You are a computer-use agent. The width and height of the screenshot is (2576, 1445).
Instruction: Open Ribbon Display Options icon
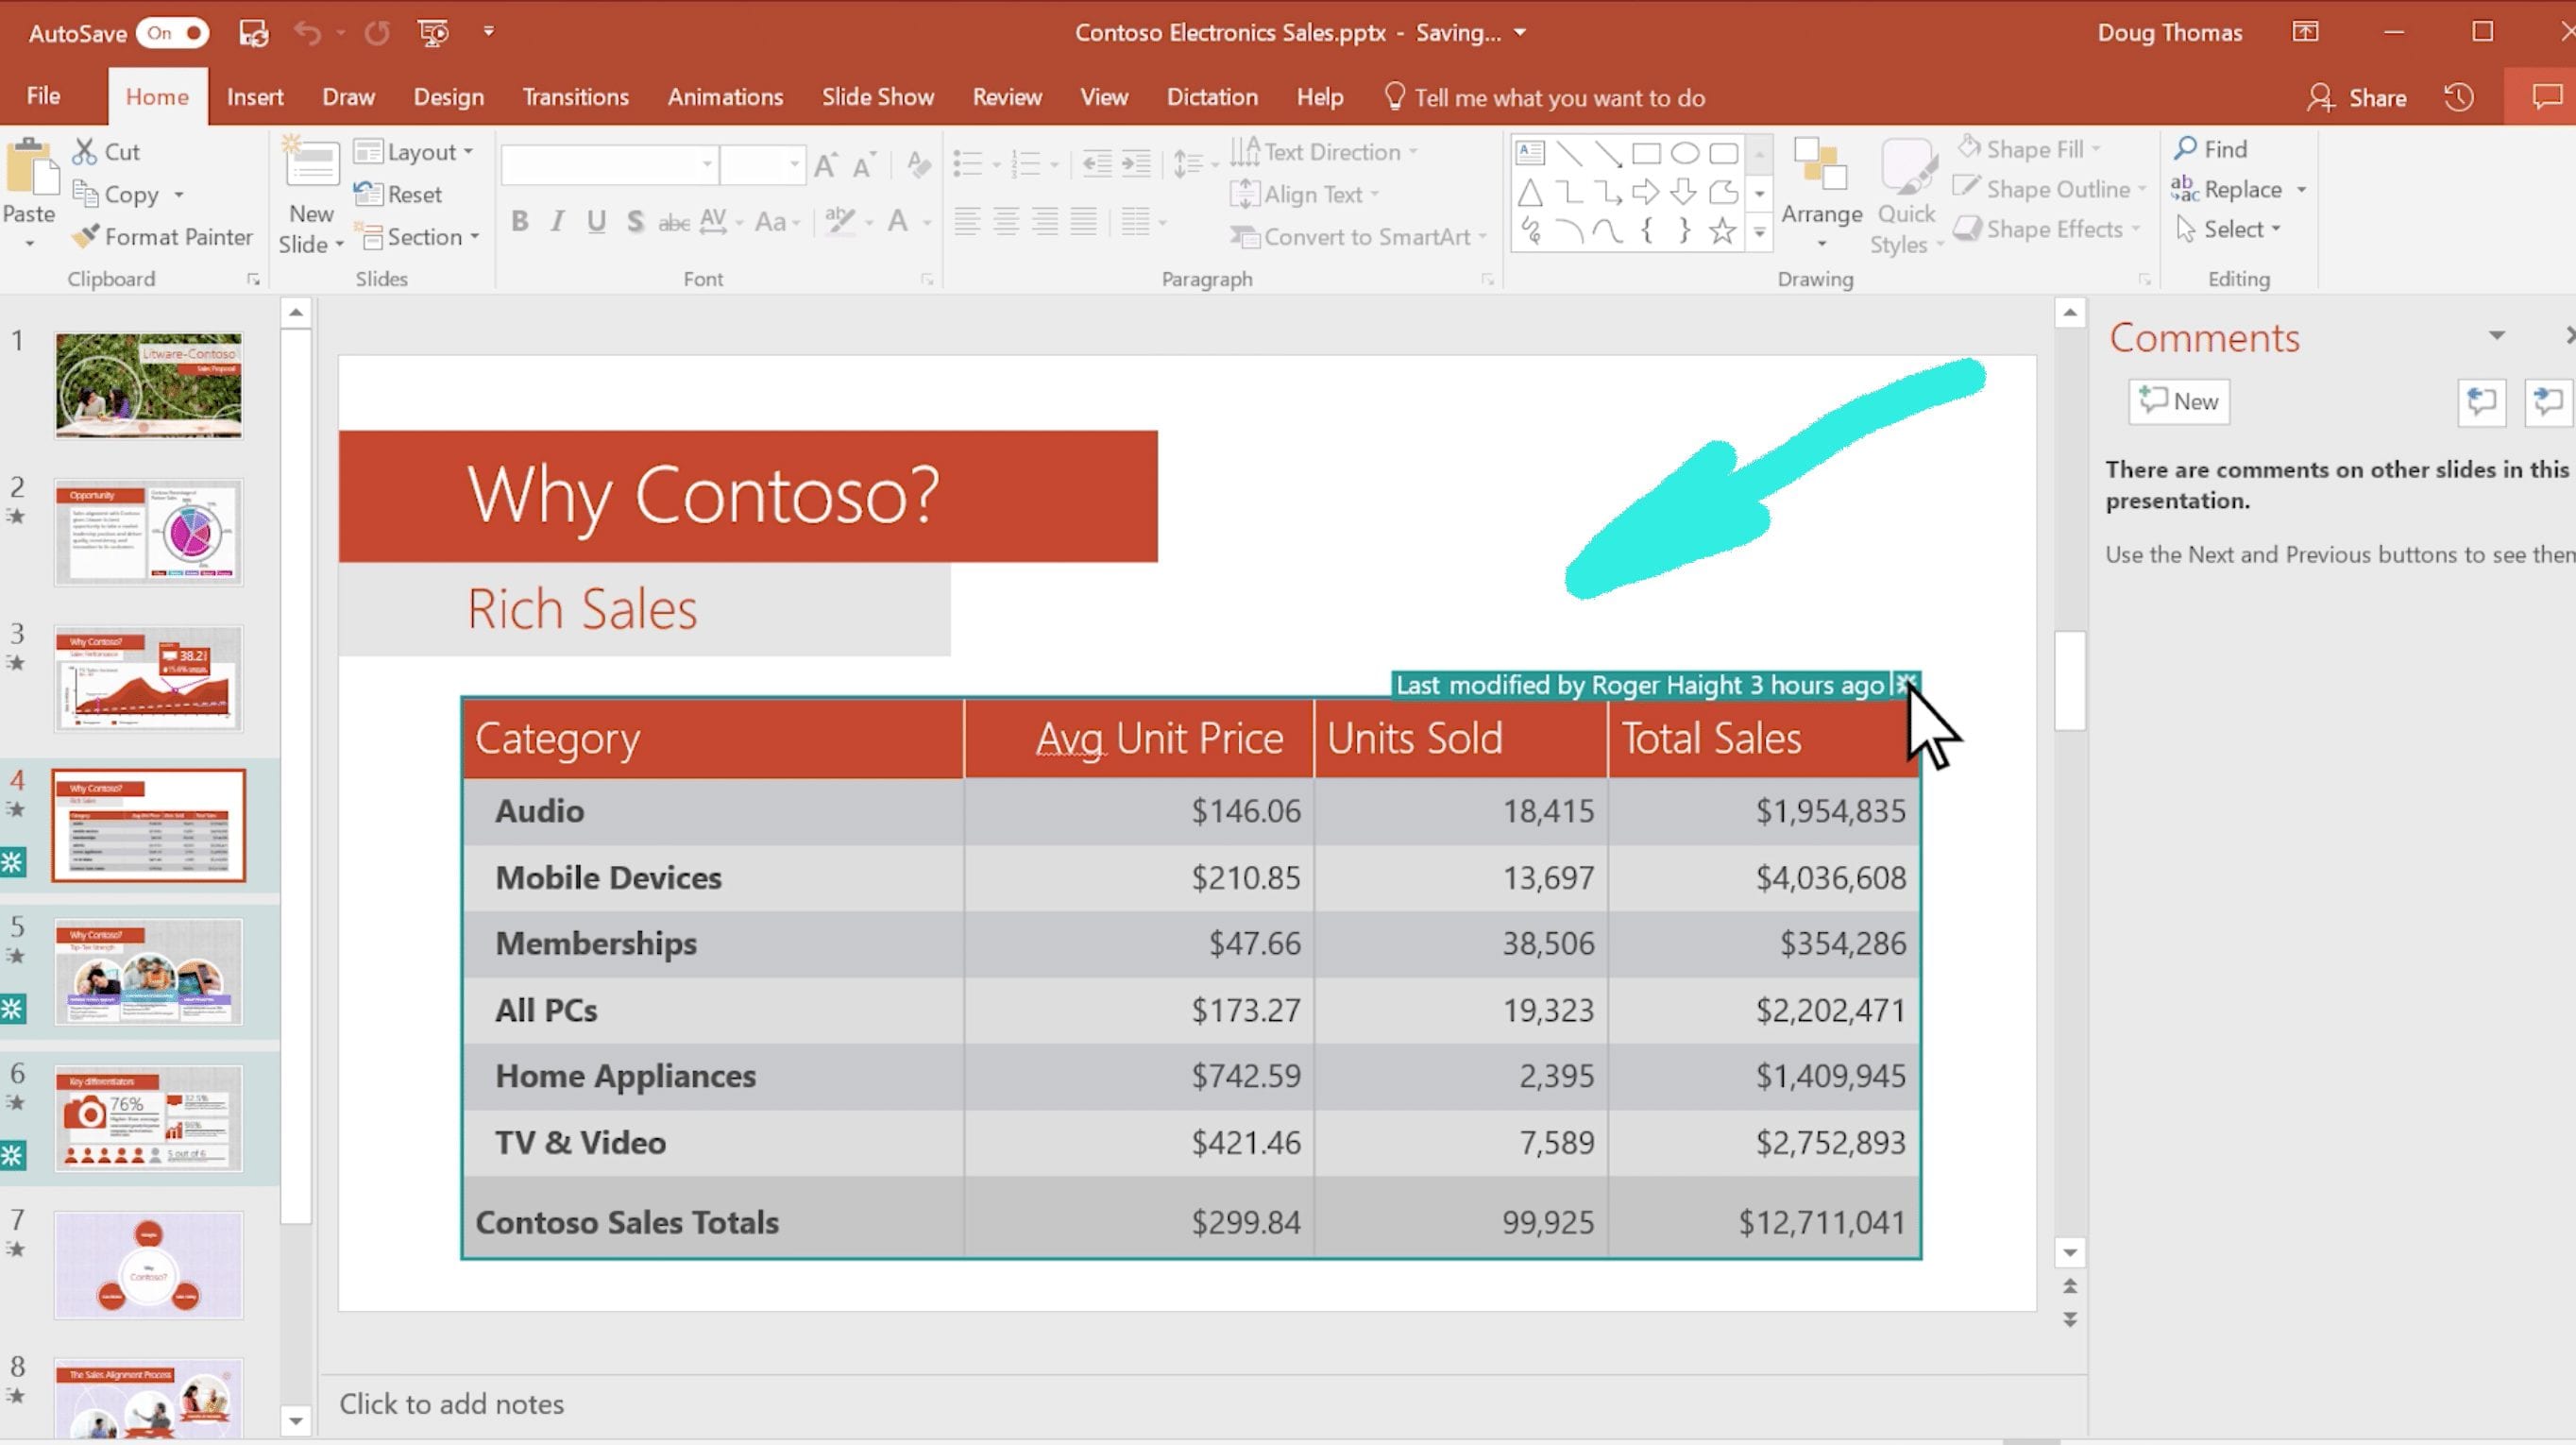(x=2305, y=32)
